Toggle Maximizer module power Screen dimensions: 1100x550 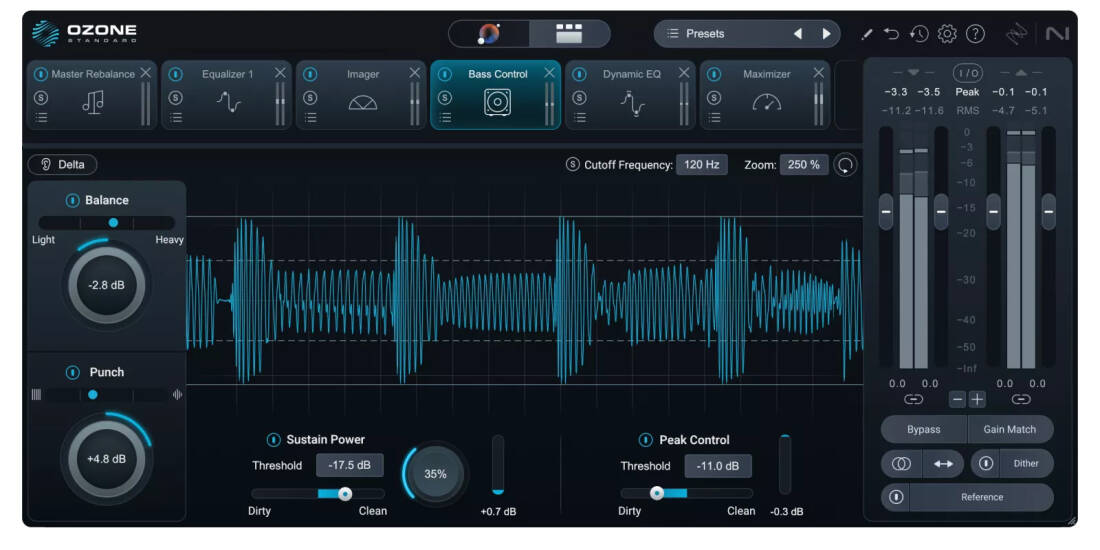tap(714, 74)
